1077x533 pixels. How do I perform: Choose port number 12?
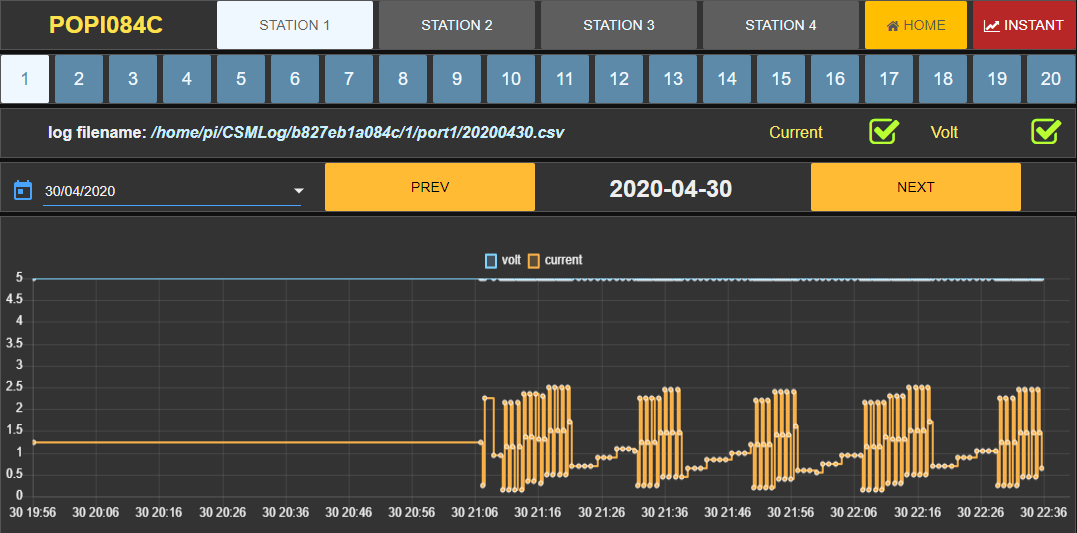click(x=619, y=79)
